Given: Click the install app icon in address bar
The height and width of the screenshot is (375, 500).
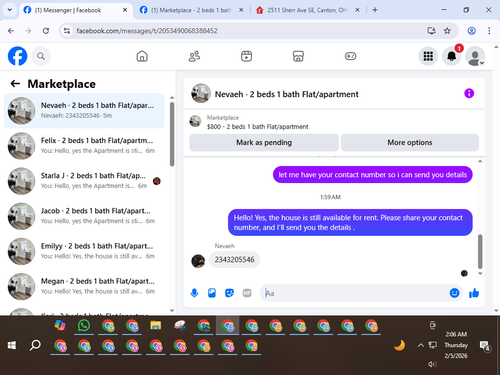Looking at the screenshot, I should (431, 31).
